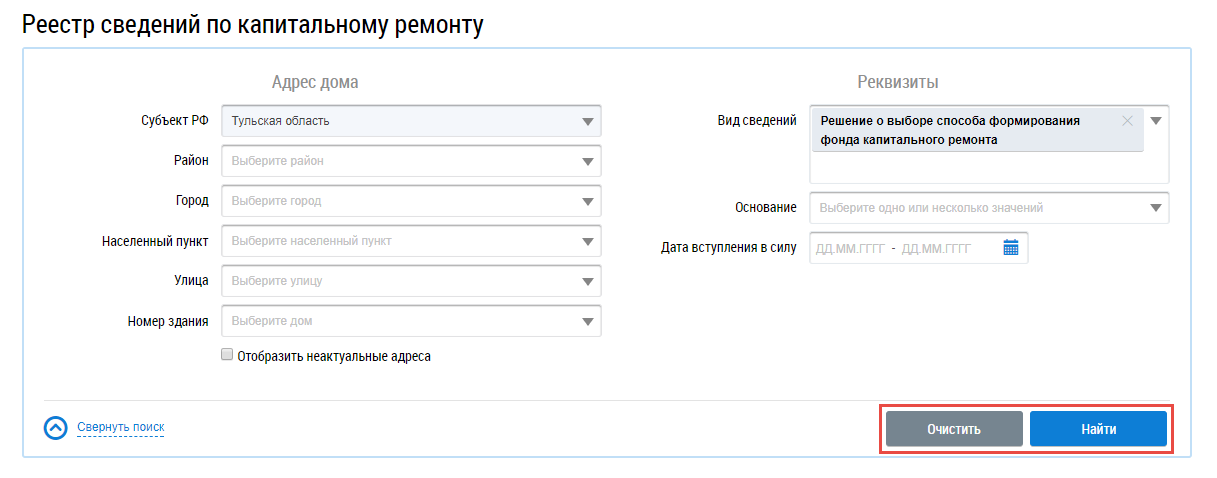Open the 'Основание' multi-select dropdown
1217x478 pixels.
point(1156,208)
